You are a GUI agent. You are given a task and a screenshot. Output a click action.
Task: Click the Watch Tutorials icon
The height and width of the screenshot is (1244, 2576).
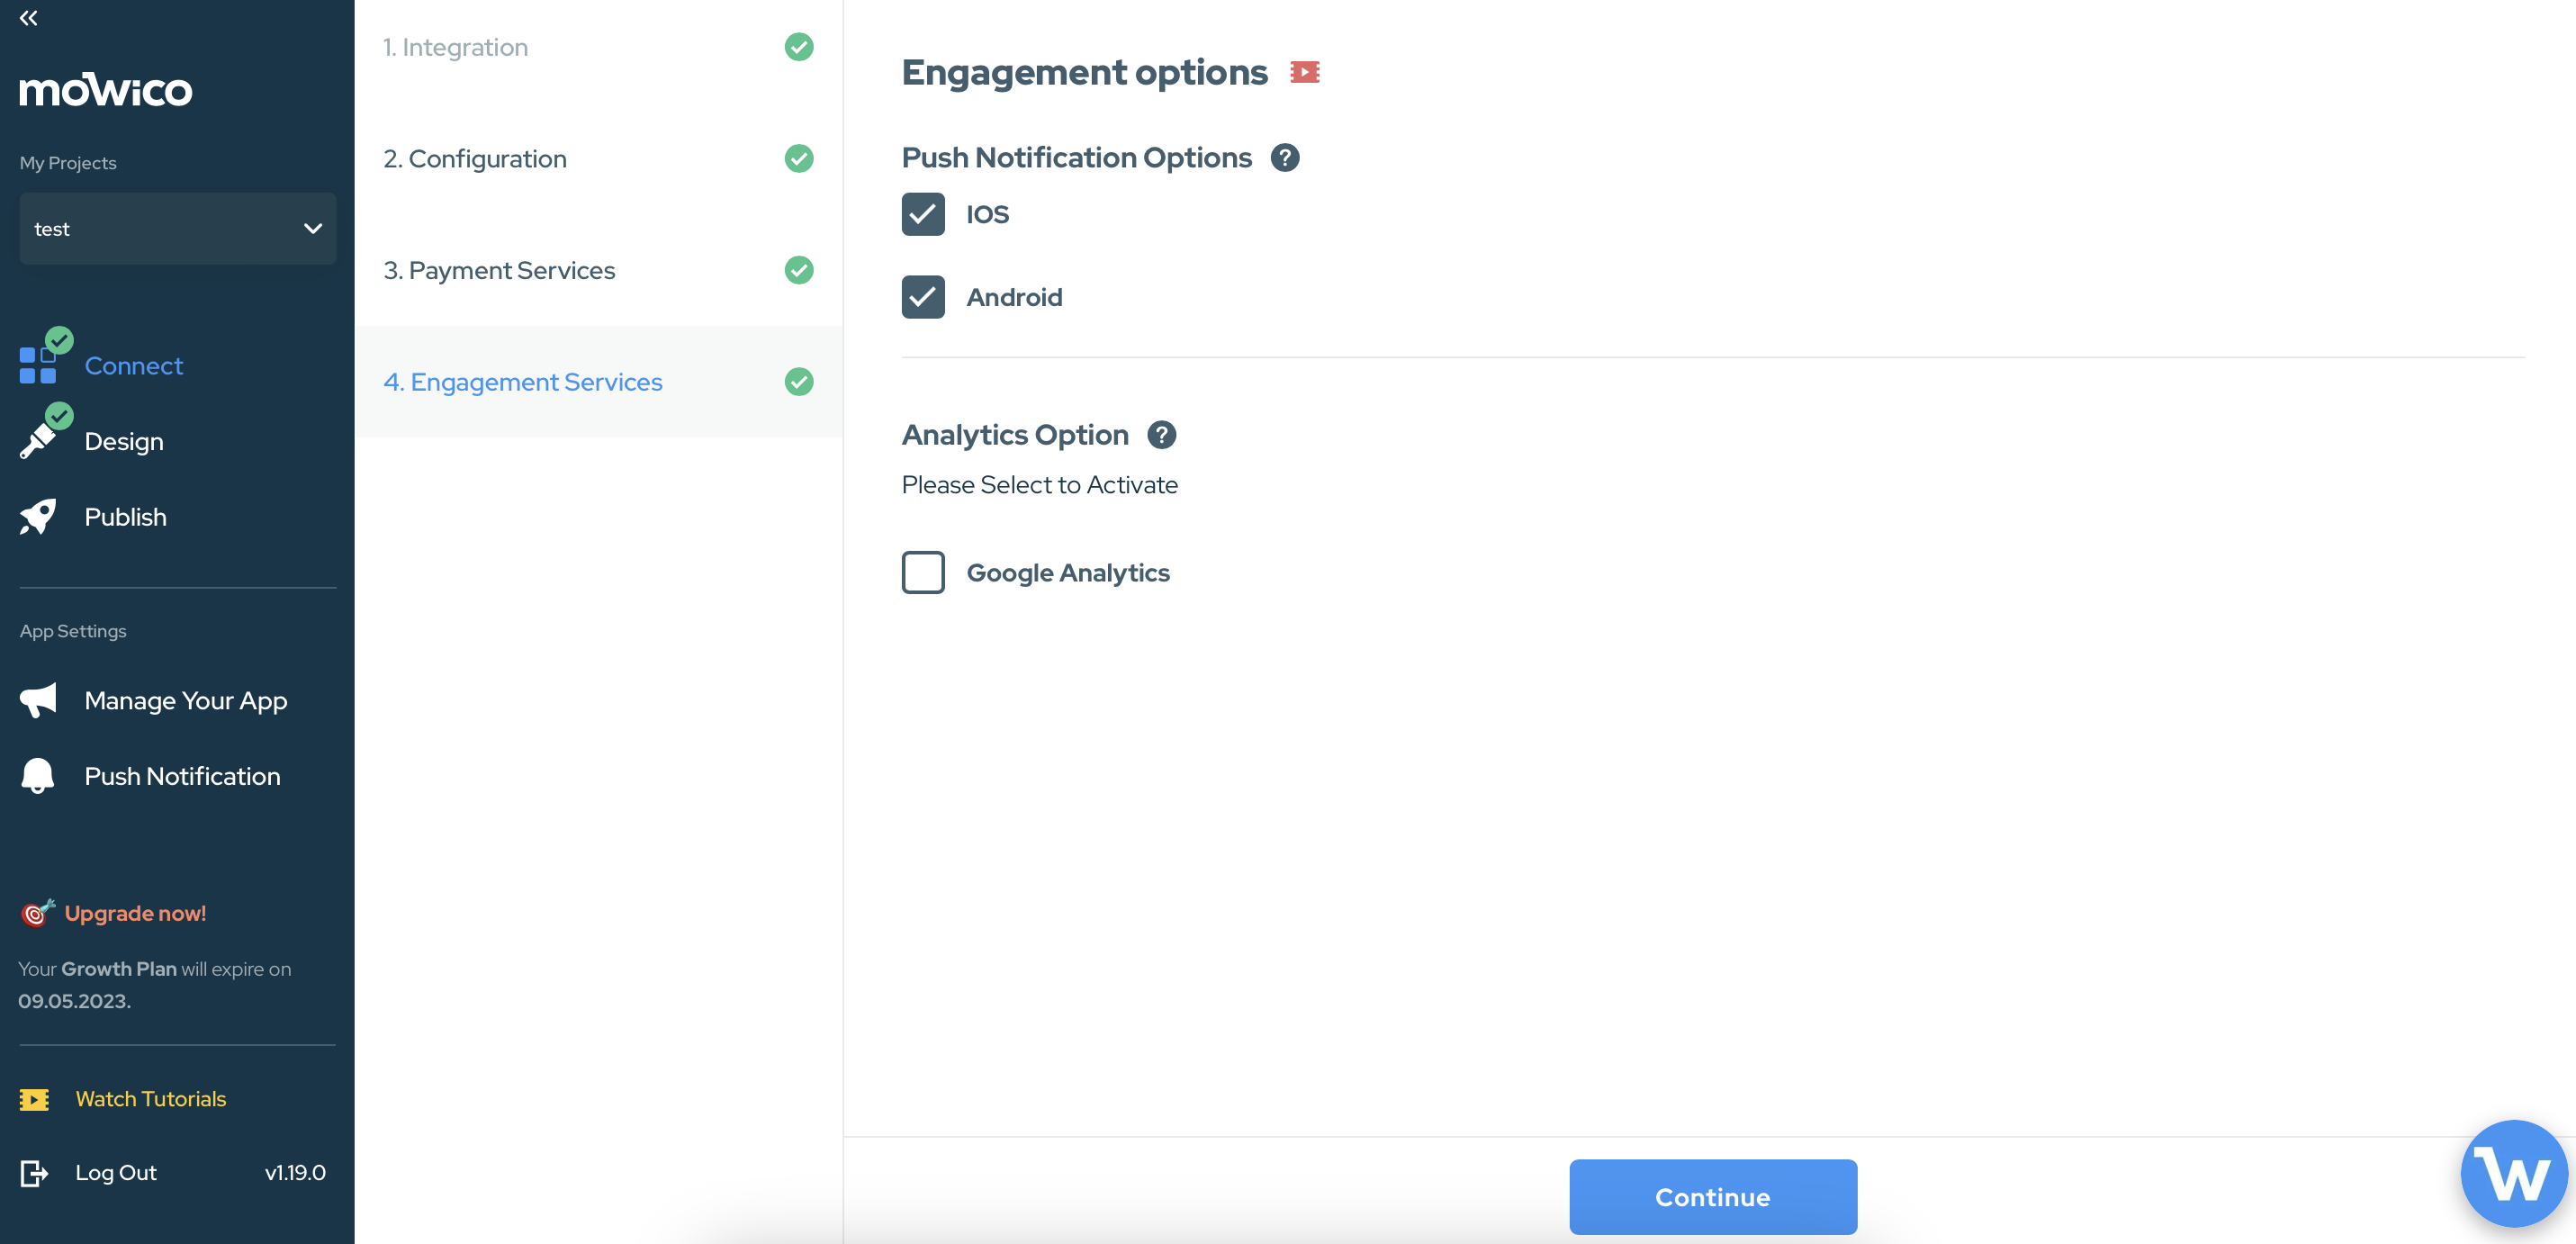34,1098
